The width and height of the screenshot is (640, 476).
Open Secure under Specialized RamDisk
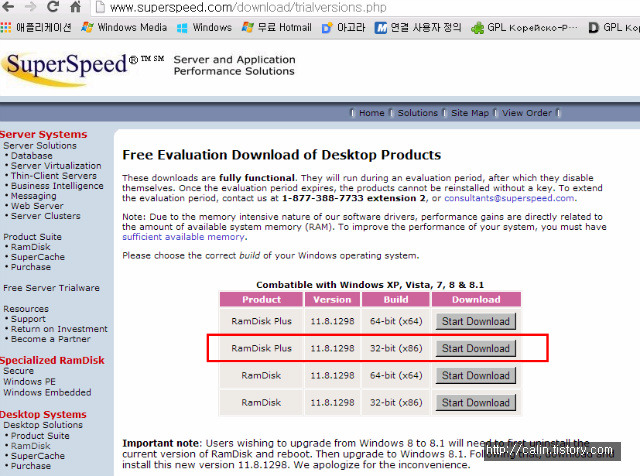coord(18,371)
